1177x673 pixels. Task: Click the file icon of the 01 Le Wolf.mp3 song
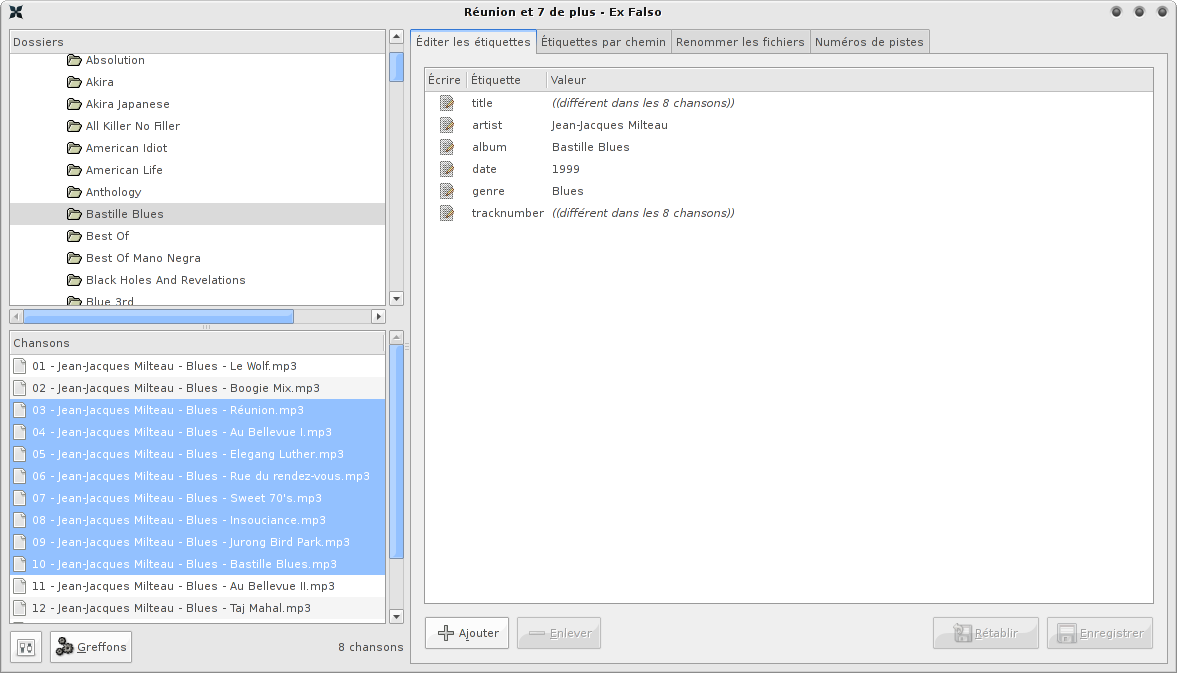20,366
